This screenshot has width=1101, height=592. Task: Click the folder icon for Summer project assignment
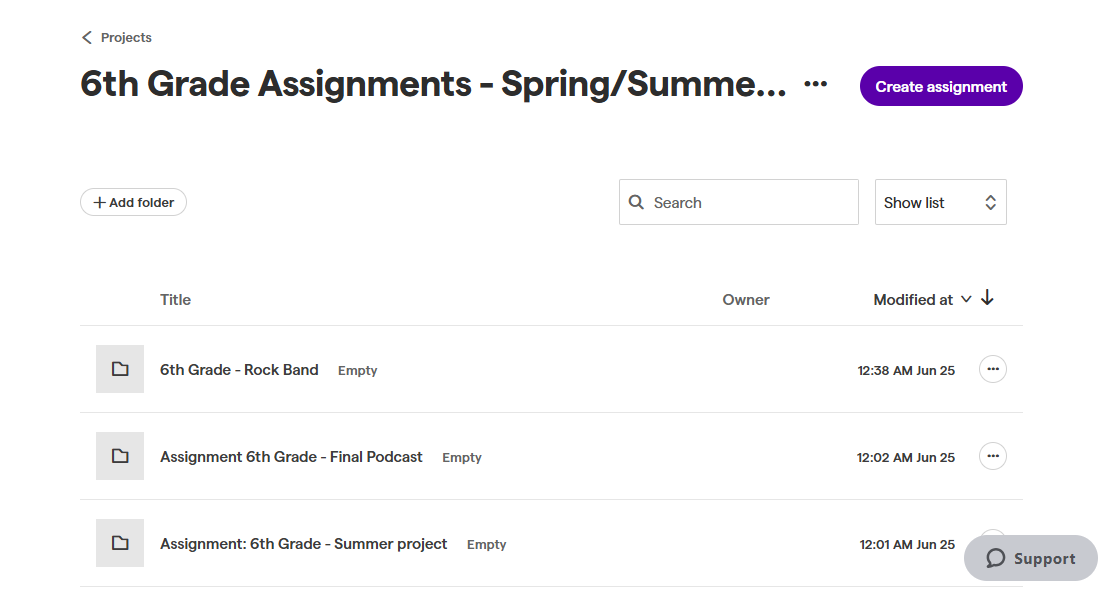tap(120, 543)
